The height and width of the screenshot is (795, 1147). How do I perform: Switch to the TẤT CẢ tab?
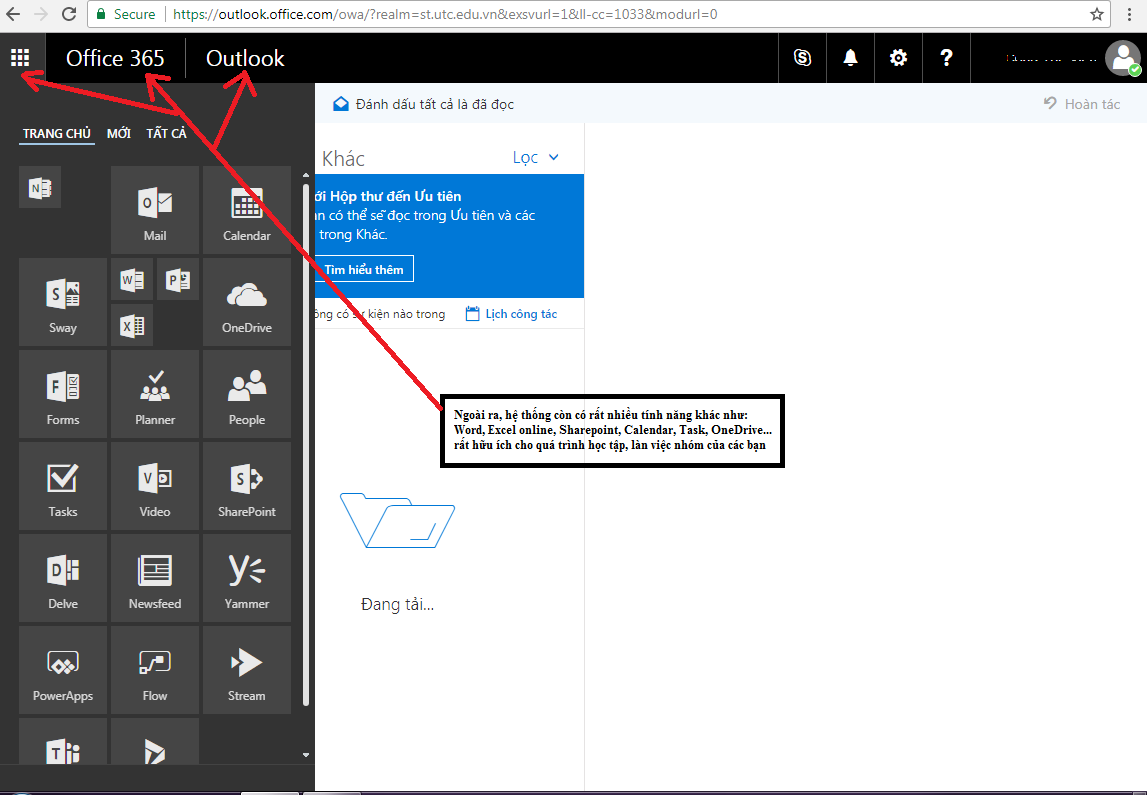[x=166, y=134]
